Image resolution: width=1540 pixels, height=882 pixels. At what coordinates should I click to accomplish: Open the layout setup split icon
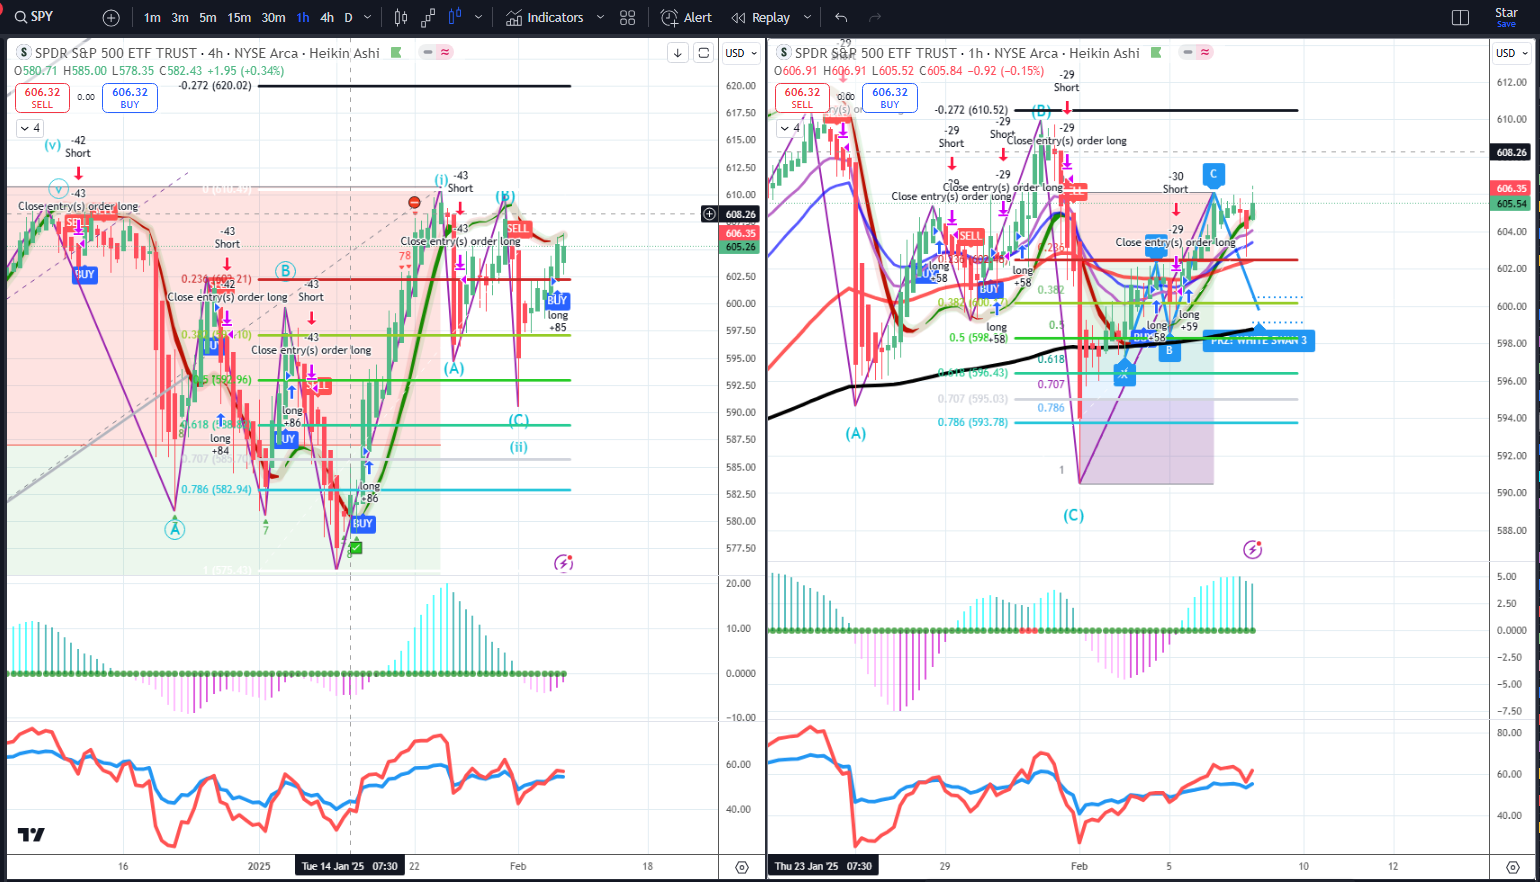(1460, 18)
